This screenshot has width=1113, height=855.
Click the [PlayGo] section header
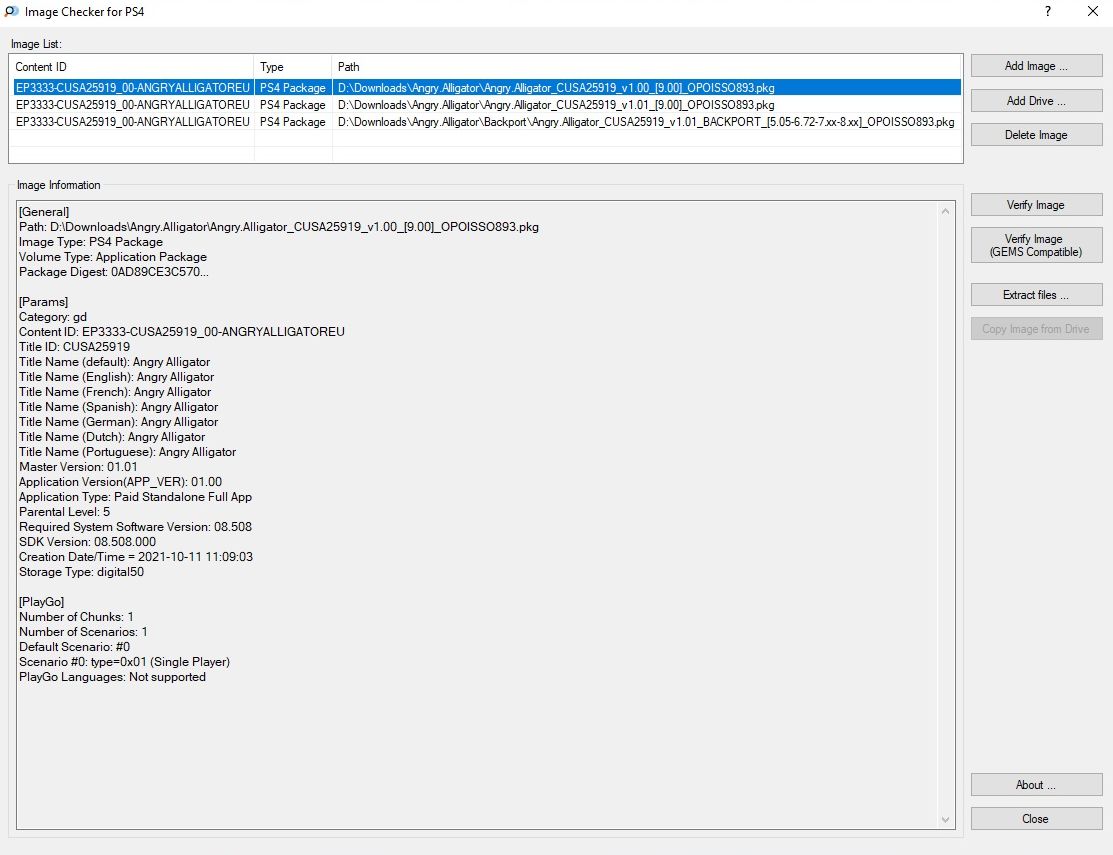tap(41, 602)
